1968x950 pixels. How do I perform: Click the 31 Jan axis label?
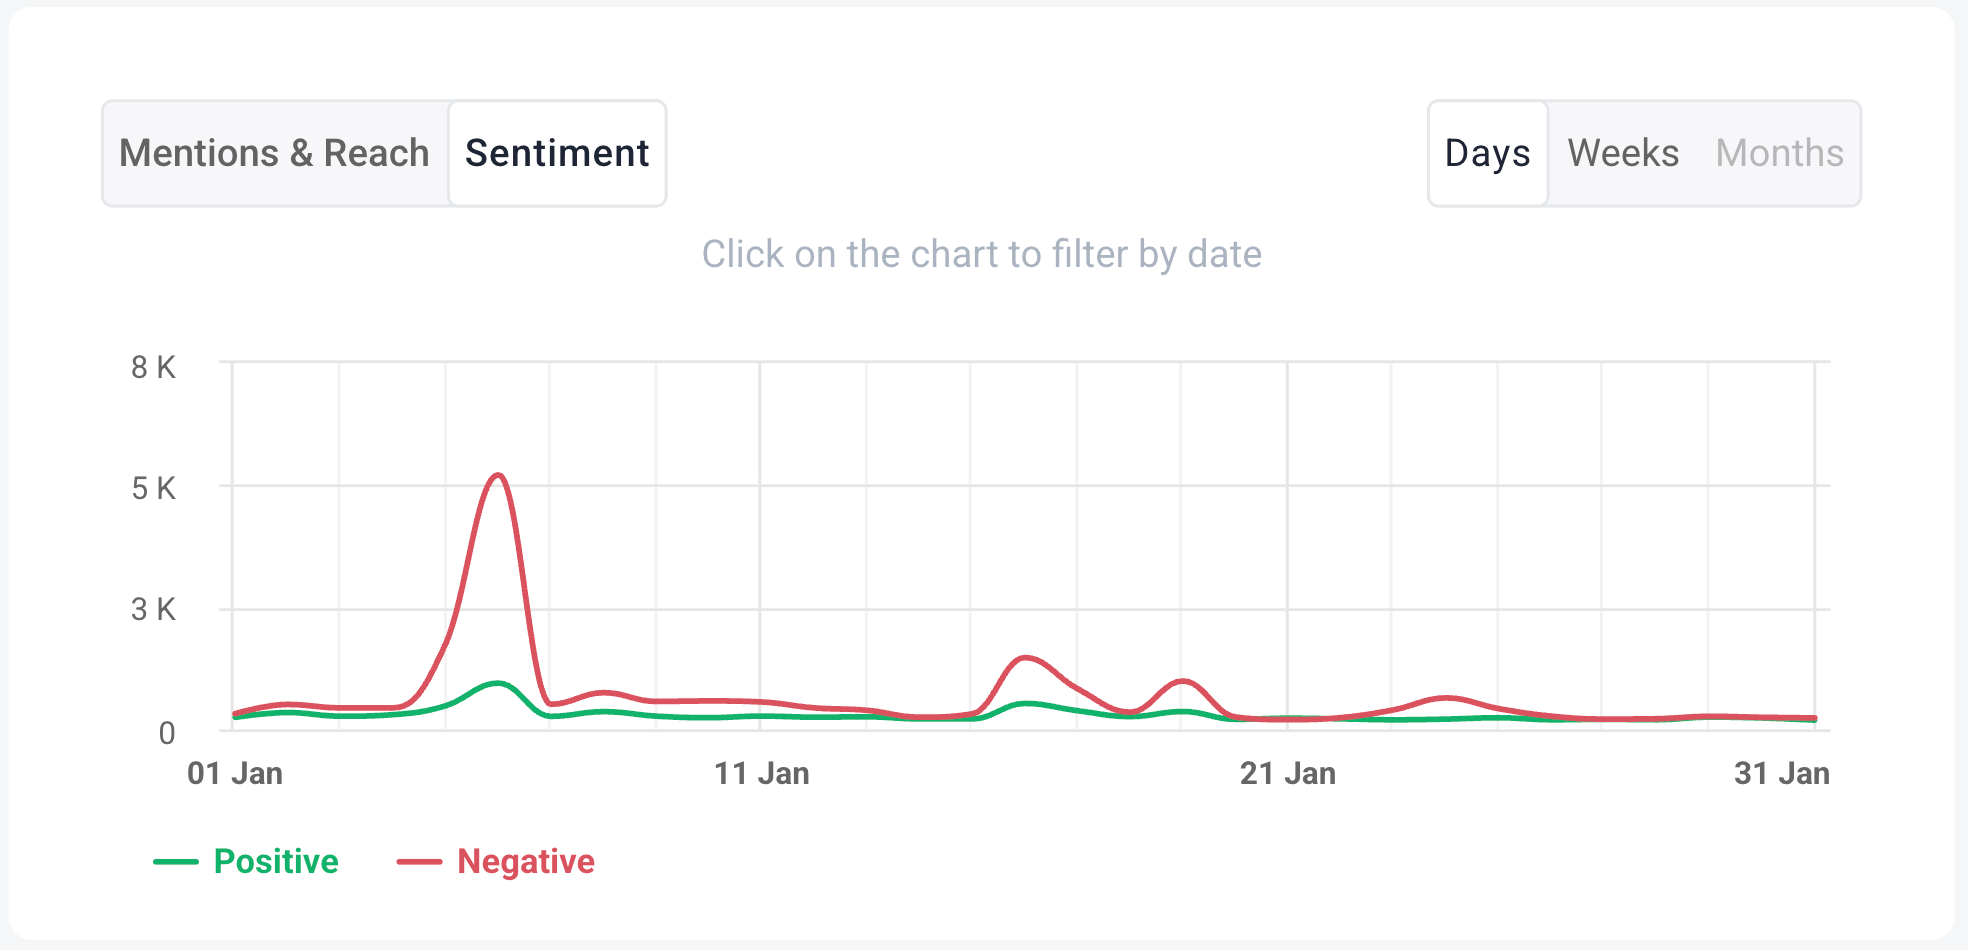click(1782, 773)
